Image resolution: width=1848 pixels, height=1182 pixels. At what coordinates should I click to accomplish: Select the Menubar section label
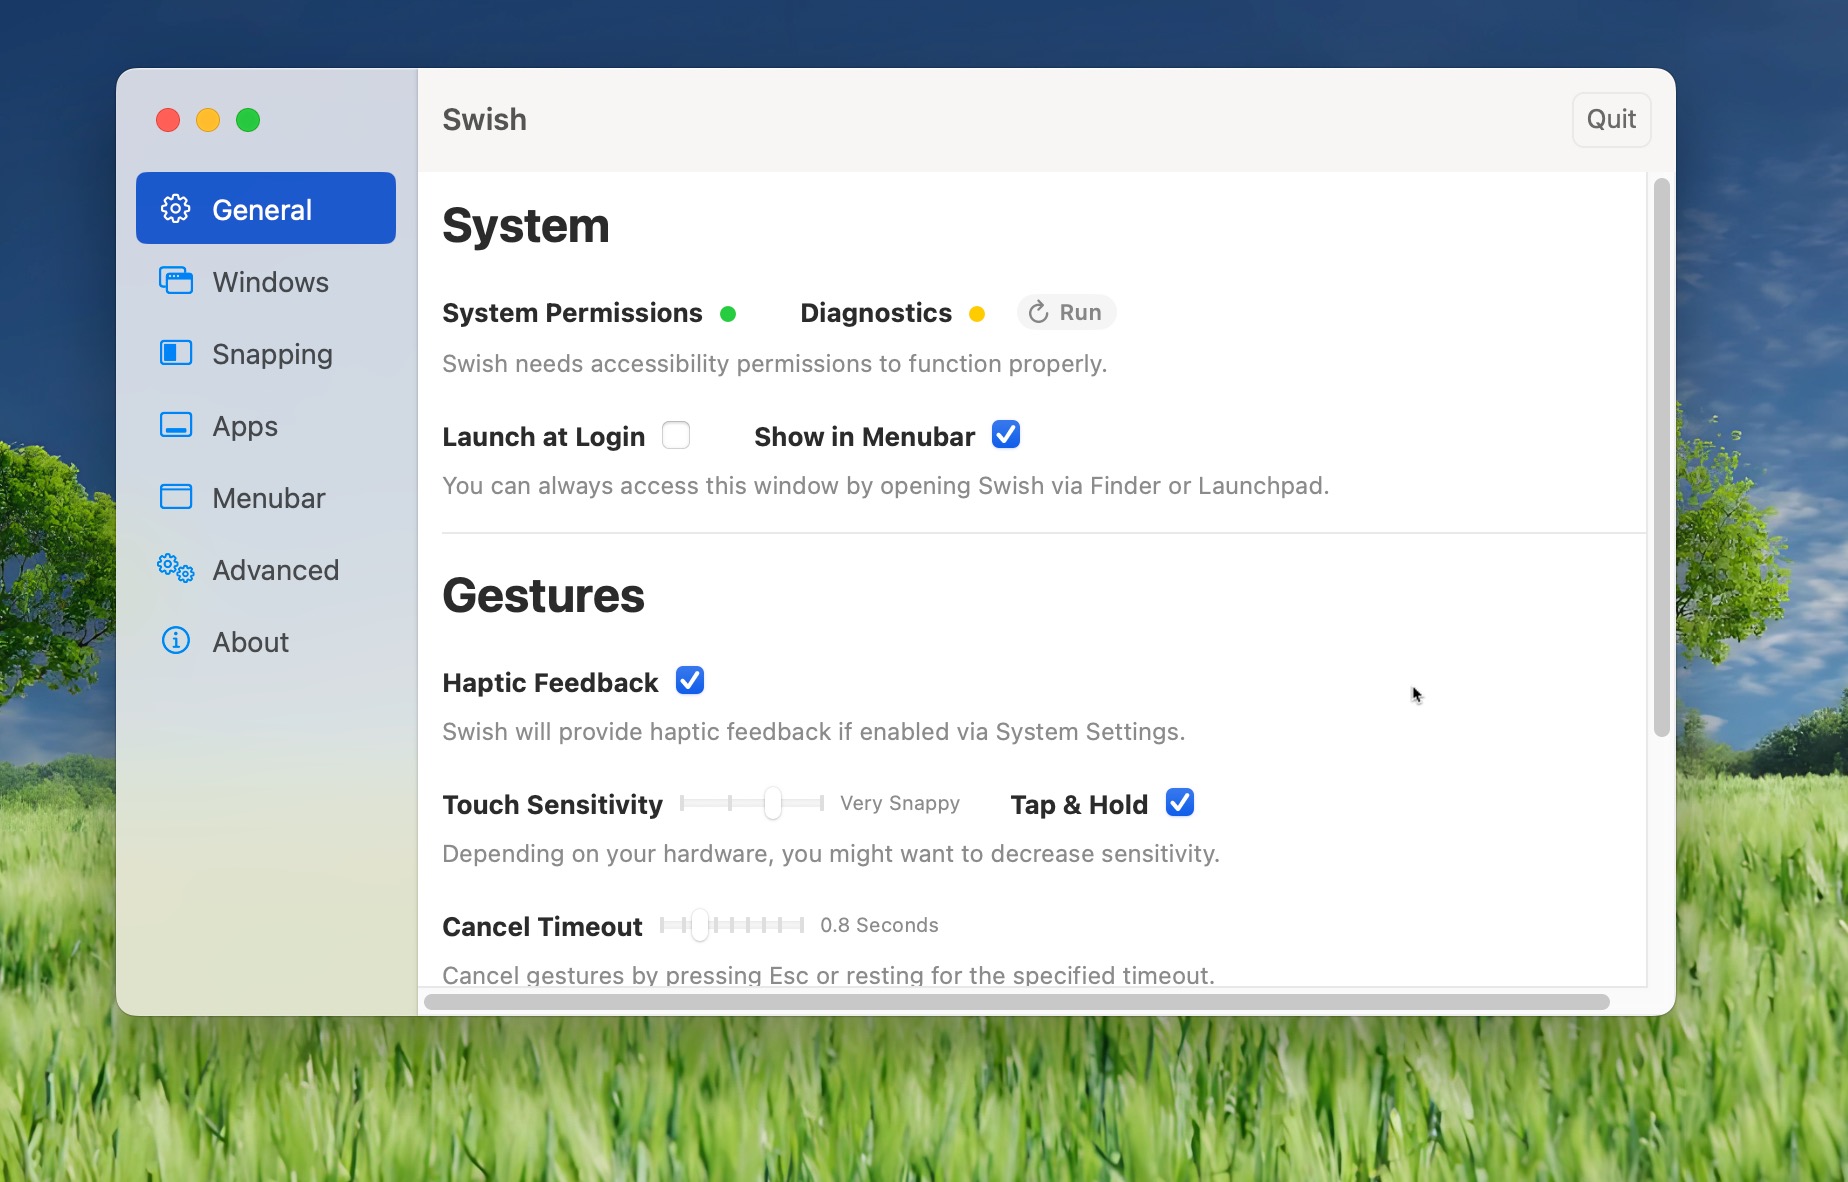pyautogui.click(x=268, y=498)
